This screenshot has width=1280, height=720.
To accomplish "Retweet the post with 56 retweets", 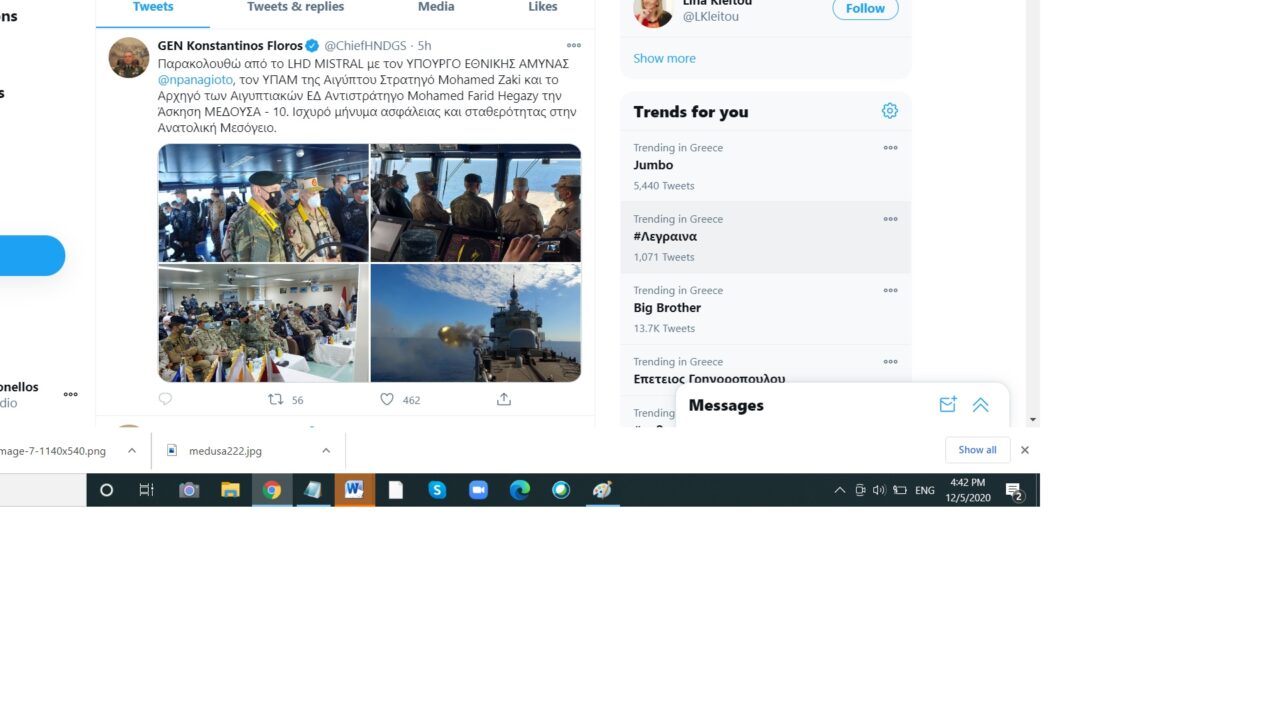I will point(276,399).
